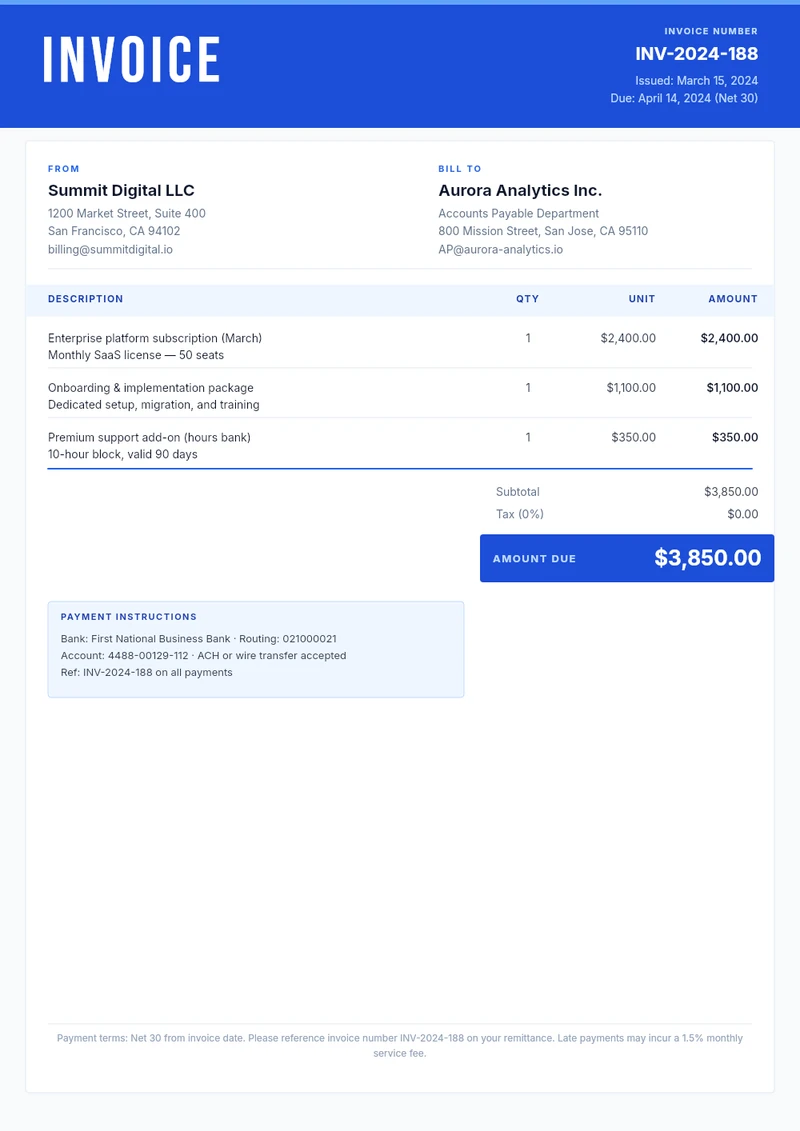This screenshot has width=800, height=1131.
Task: Click the Subtotal label
Action: point(517,492)
